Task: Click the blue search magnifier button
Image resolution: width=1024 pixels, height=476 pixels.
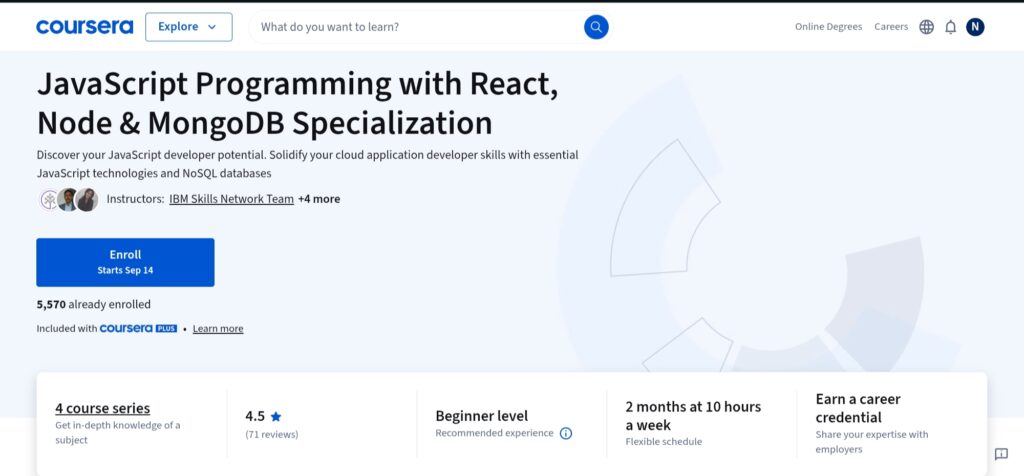Action: (596, 27)
